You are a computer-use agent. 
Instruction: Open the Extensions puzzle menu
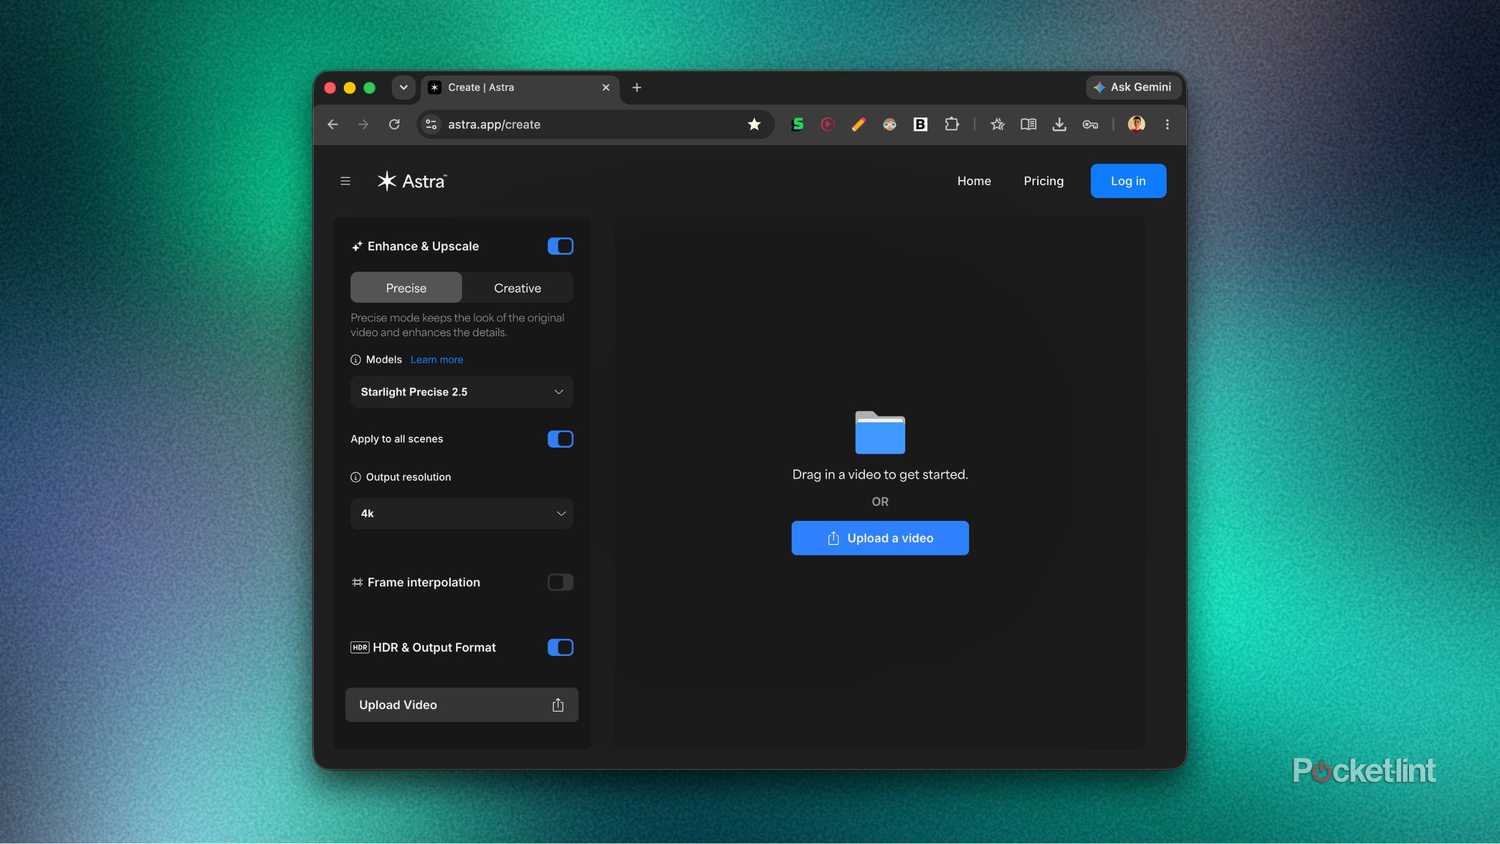(952, 124)
